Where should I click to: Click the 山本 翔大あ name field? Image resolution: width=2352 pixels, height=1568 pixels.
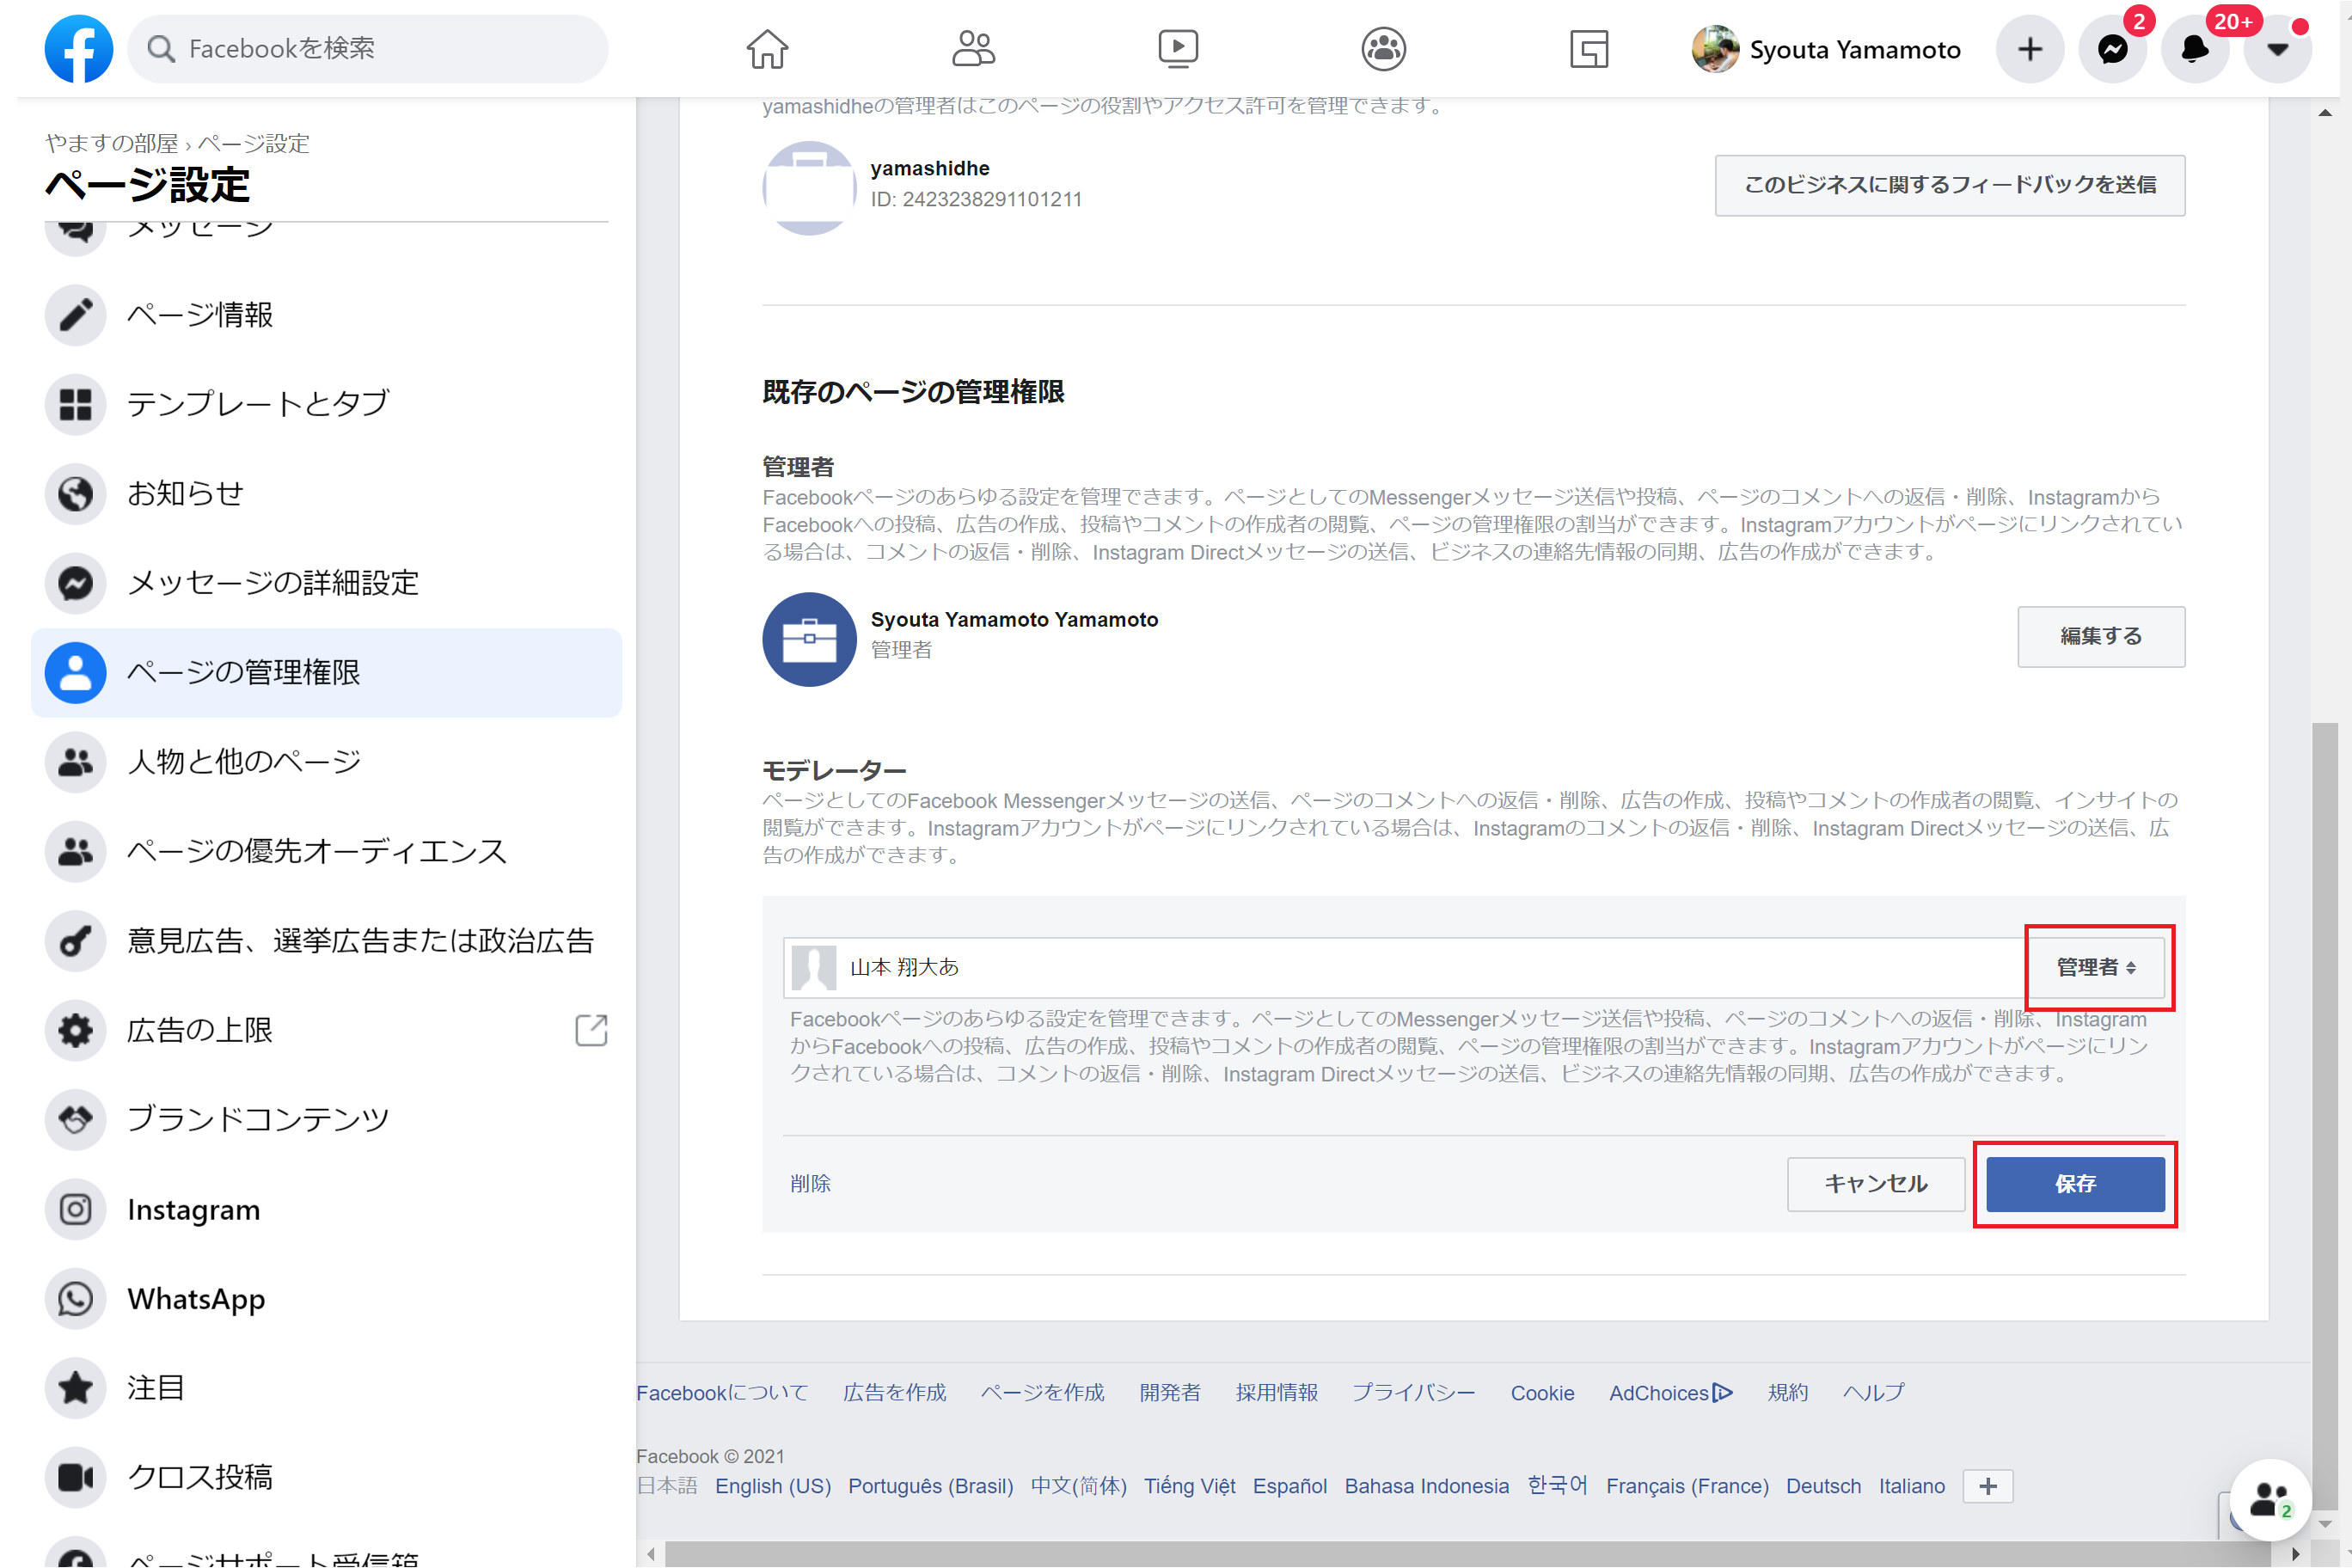(1406, 968)
